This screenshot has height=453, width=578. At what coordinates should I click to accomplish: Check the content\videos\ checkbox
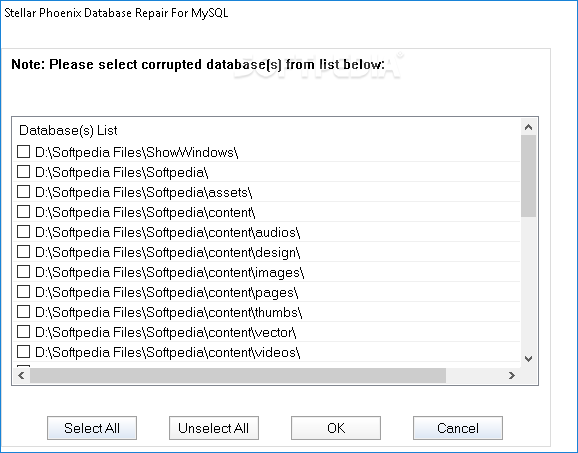click(24, 352)
